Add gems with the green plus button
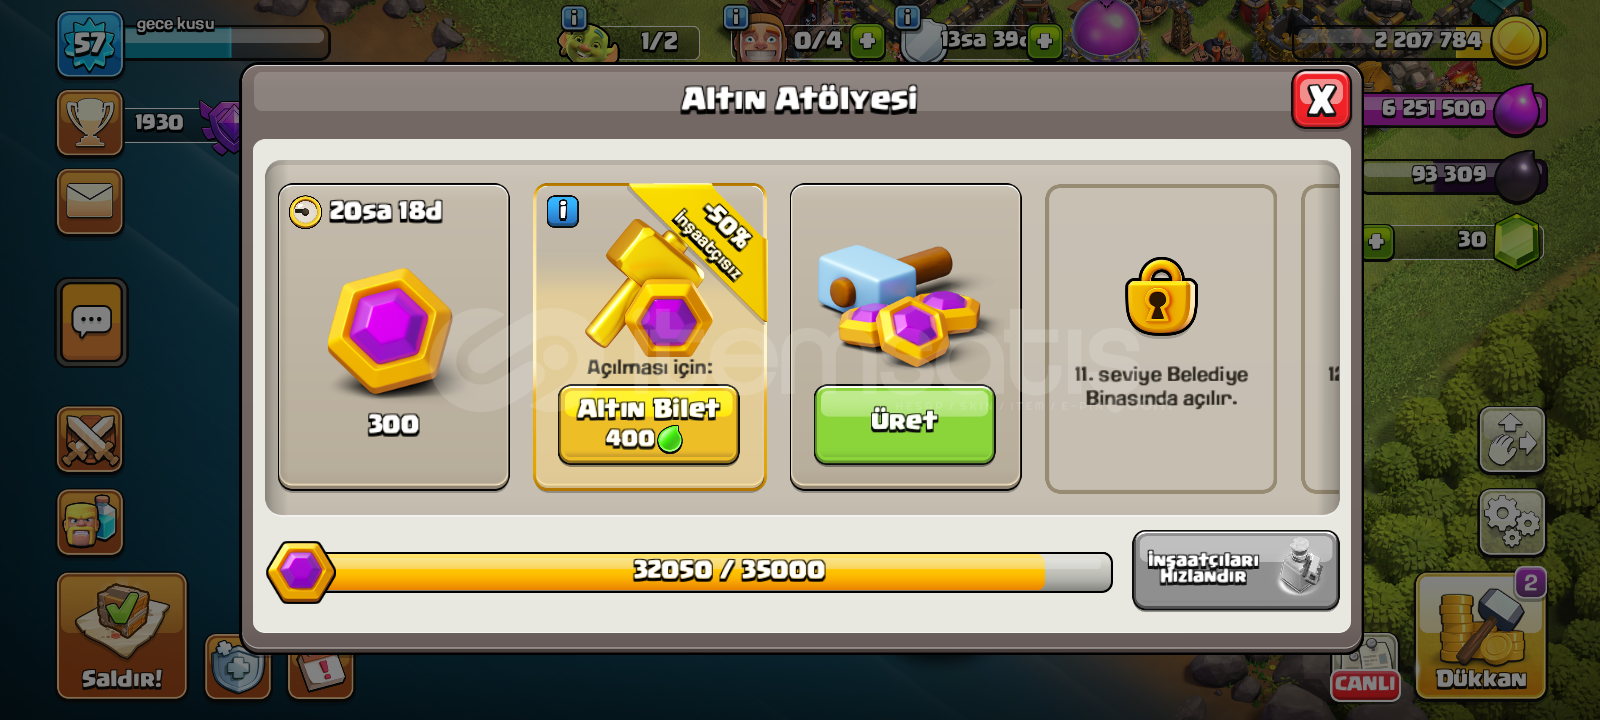Viewport: 1600px width, 720px height. tap(1377, 241)
